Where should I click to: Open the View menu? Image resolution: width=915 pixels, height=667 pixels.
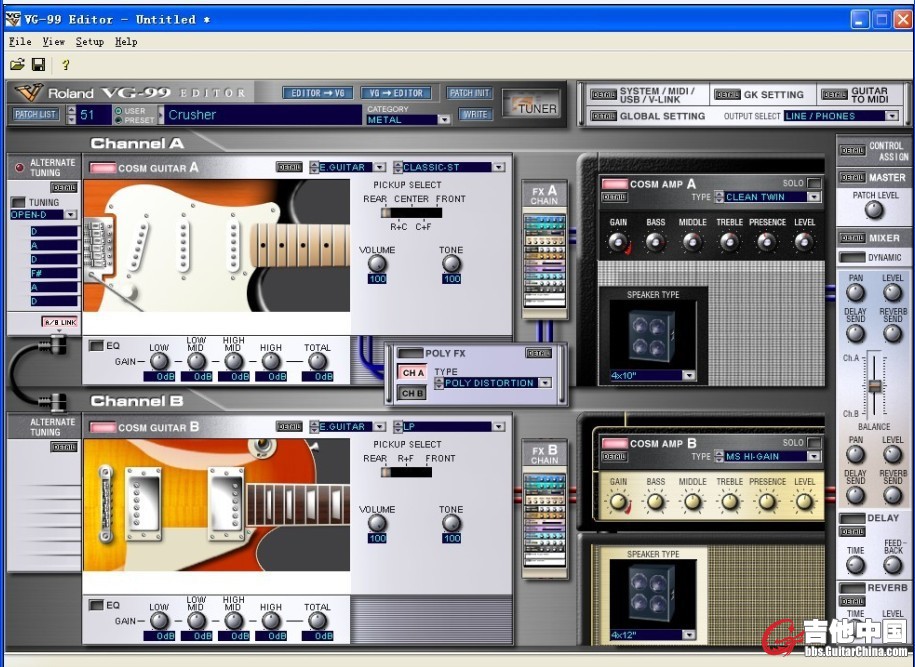(53, 42)
